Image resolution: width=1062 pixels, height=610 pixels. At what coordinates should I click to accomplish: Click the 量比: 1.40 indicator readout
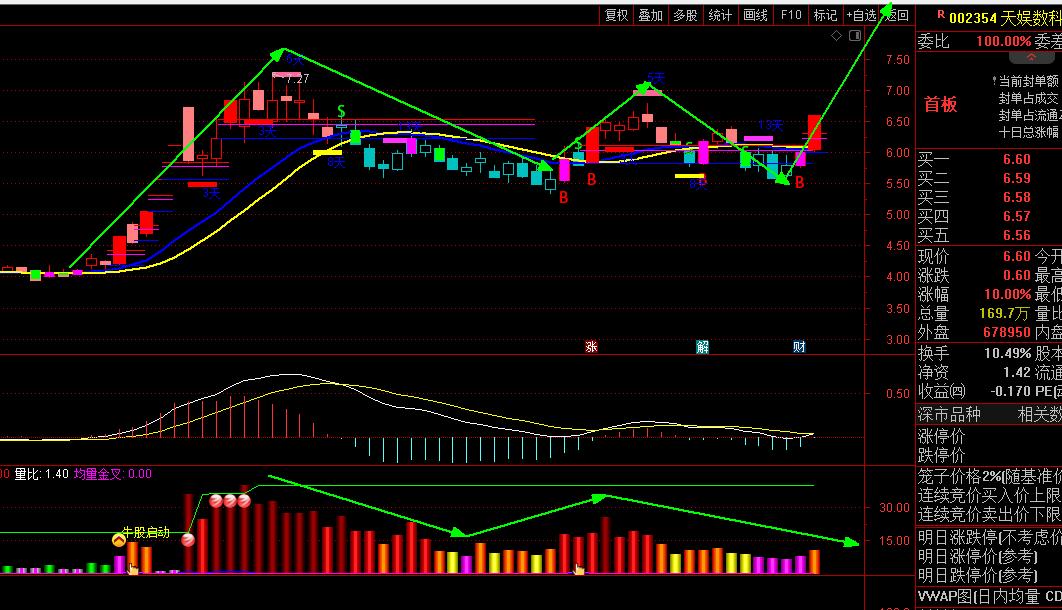tap(42, 474)
